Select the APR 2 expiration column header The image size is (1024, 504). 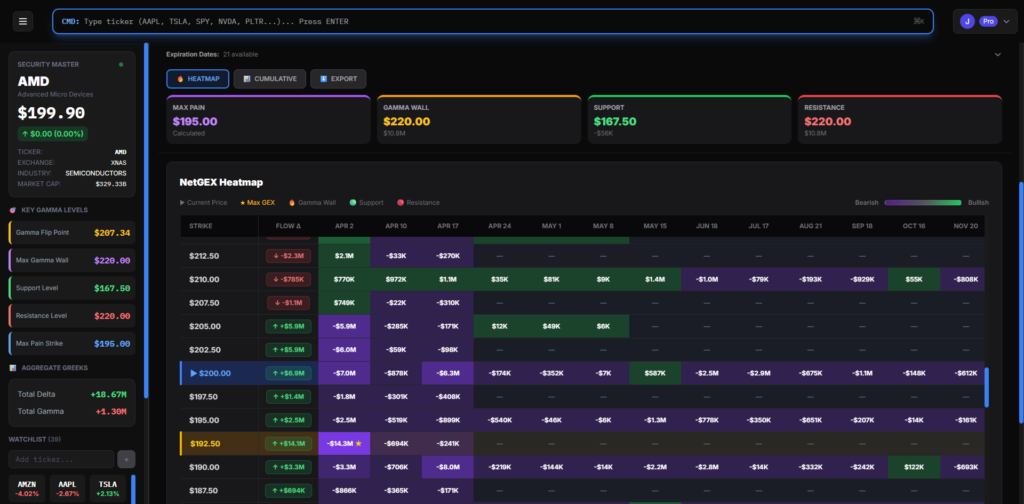coord(344,226)
